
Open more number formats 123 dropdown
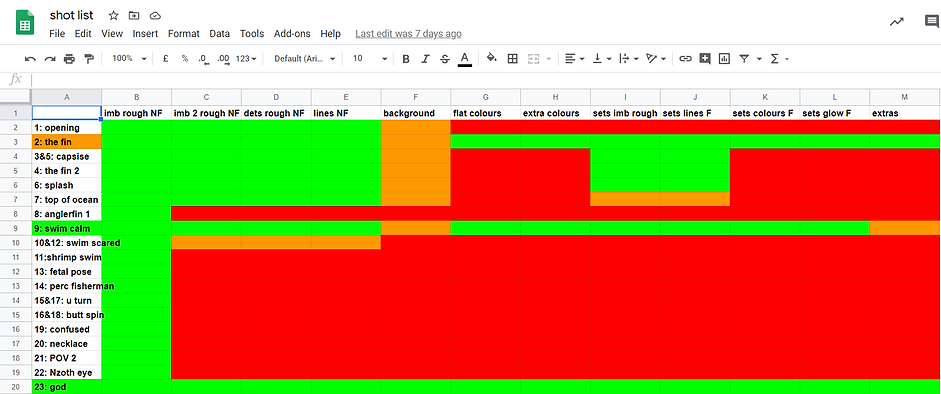coord(246,59)
